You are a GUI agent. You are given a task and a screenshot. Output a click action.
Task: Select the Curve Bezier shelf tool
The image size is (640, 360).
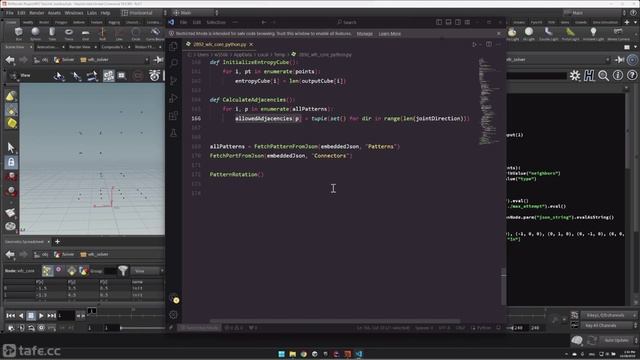[155, 34]
